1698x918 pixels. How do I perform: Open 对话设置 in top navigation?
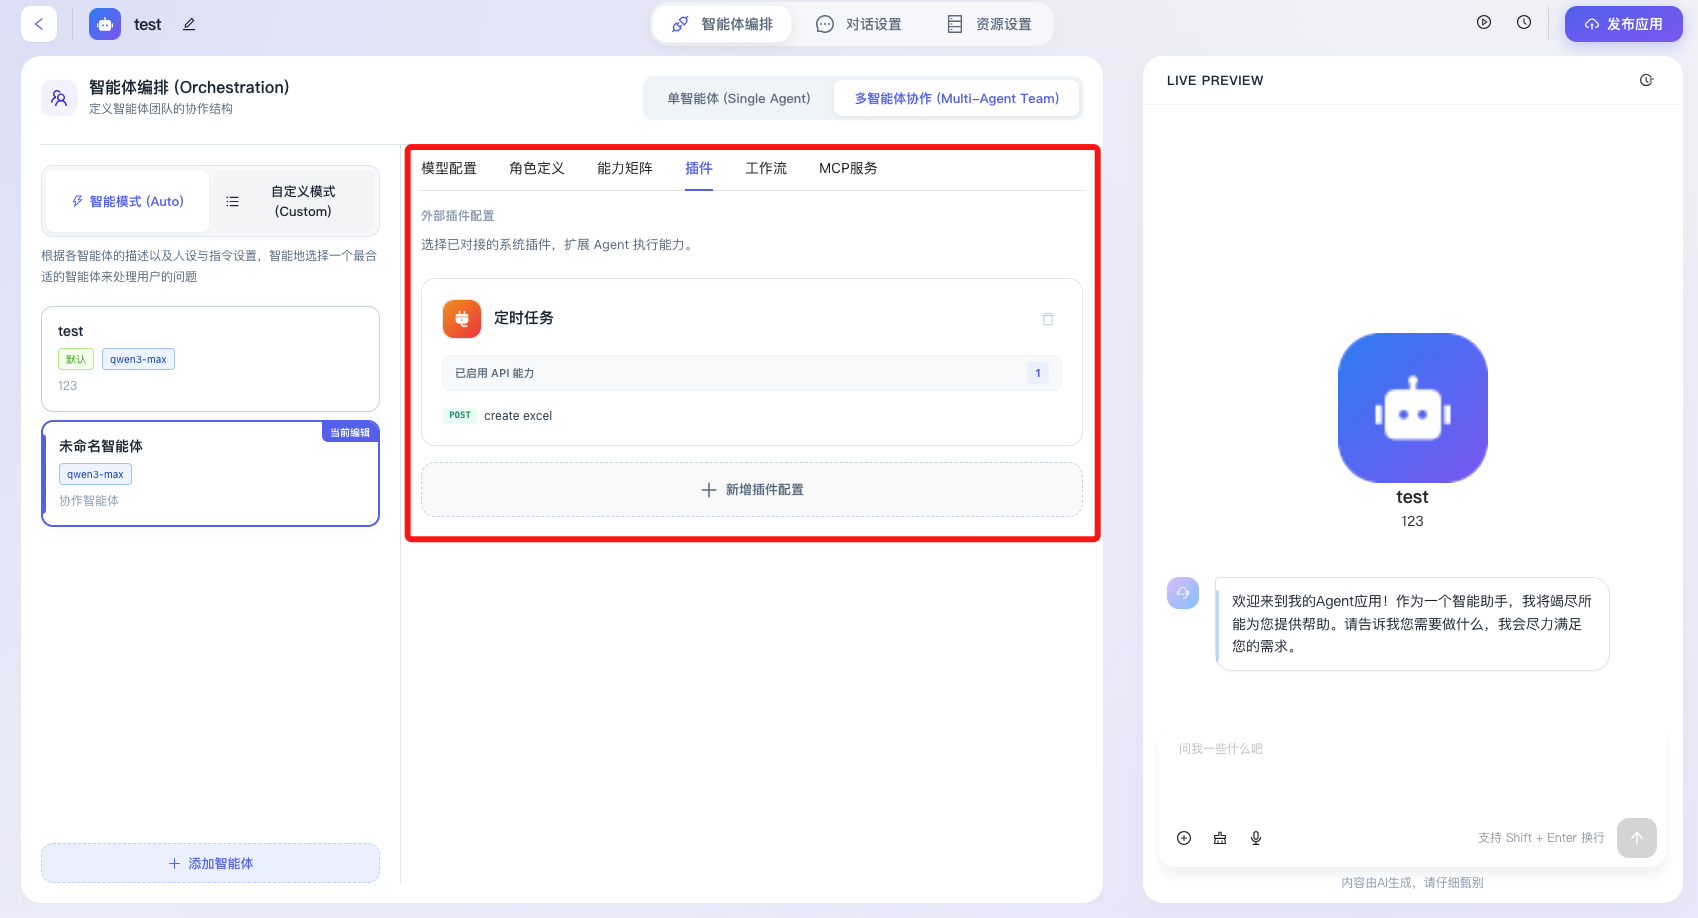pos(859,24)
